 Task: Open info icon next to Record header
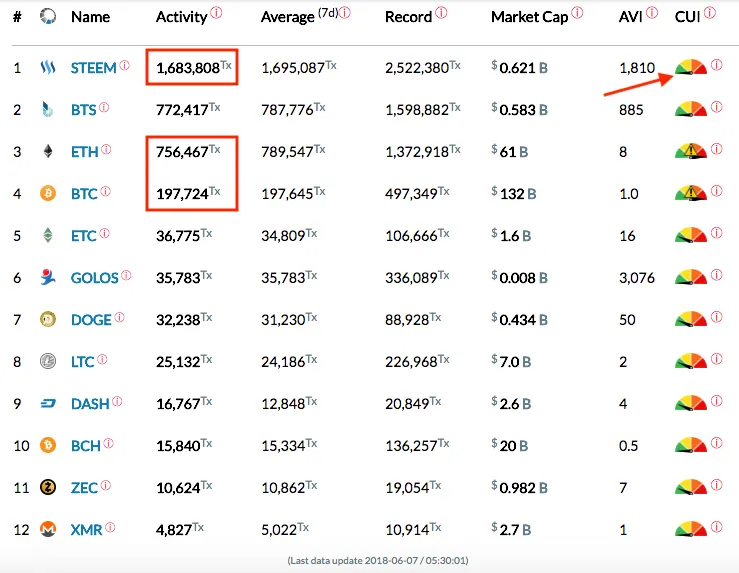(x=441, y=13)
